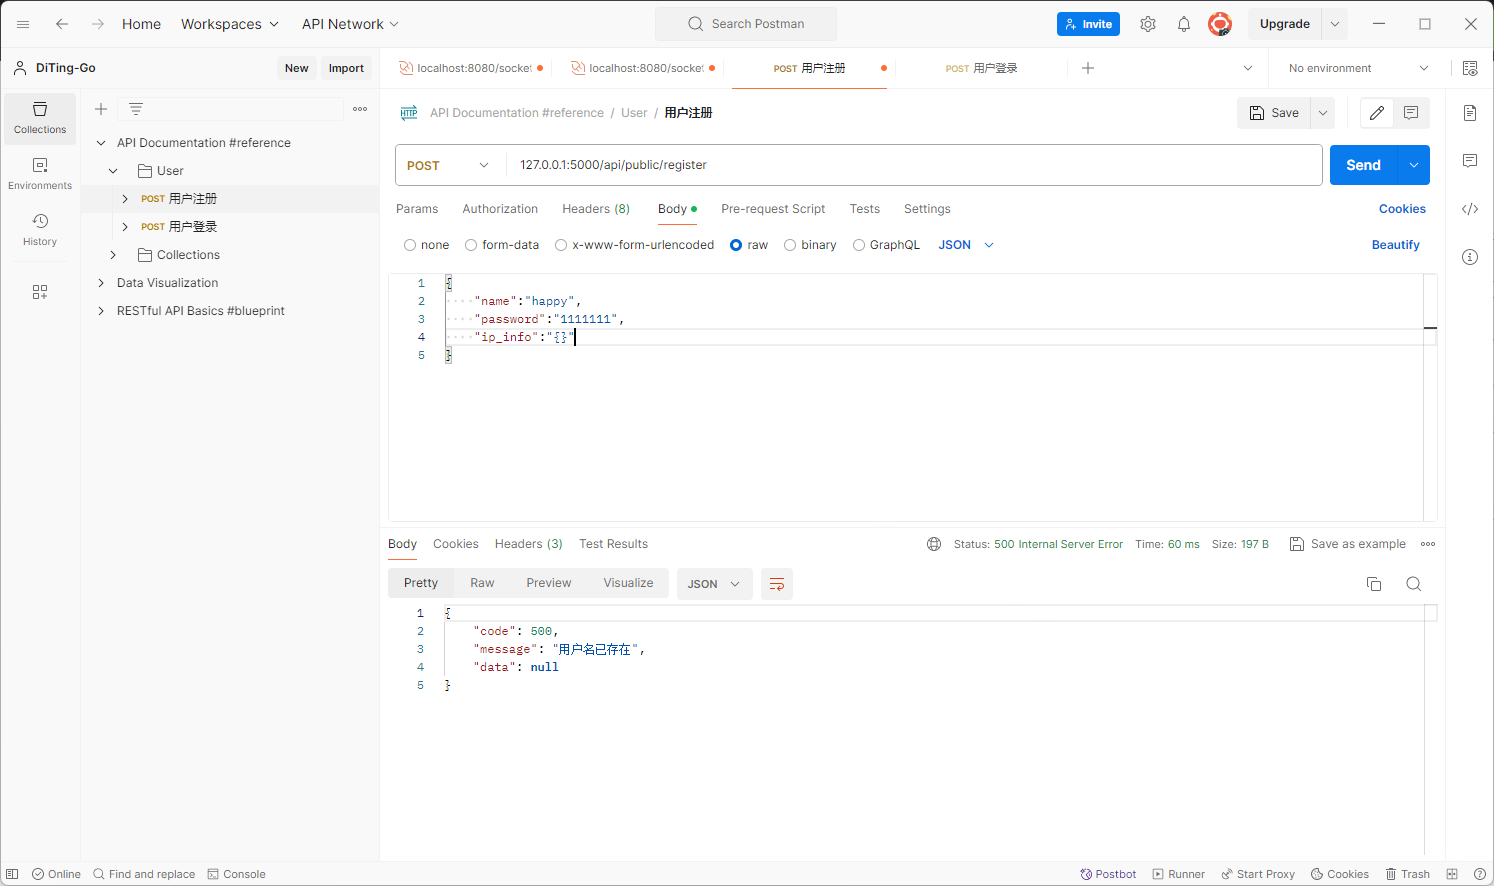Collapse the API Documentation #reference collection
The height and width of the screenshot is (886, 1494).
[x=101, y=143]
